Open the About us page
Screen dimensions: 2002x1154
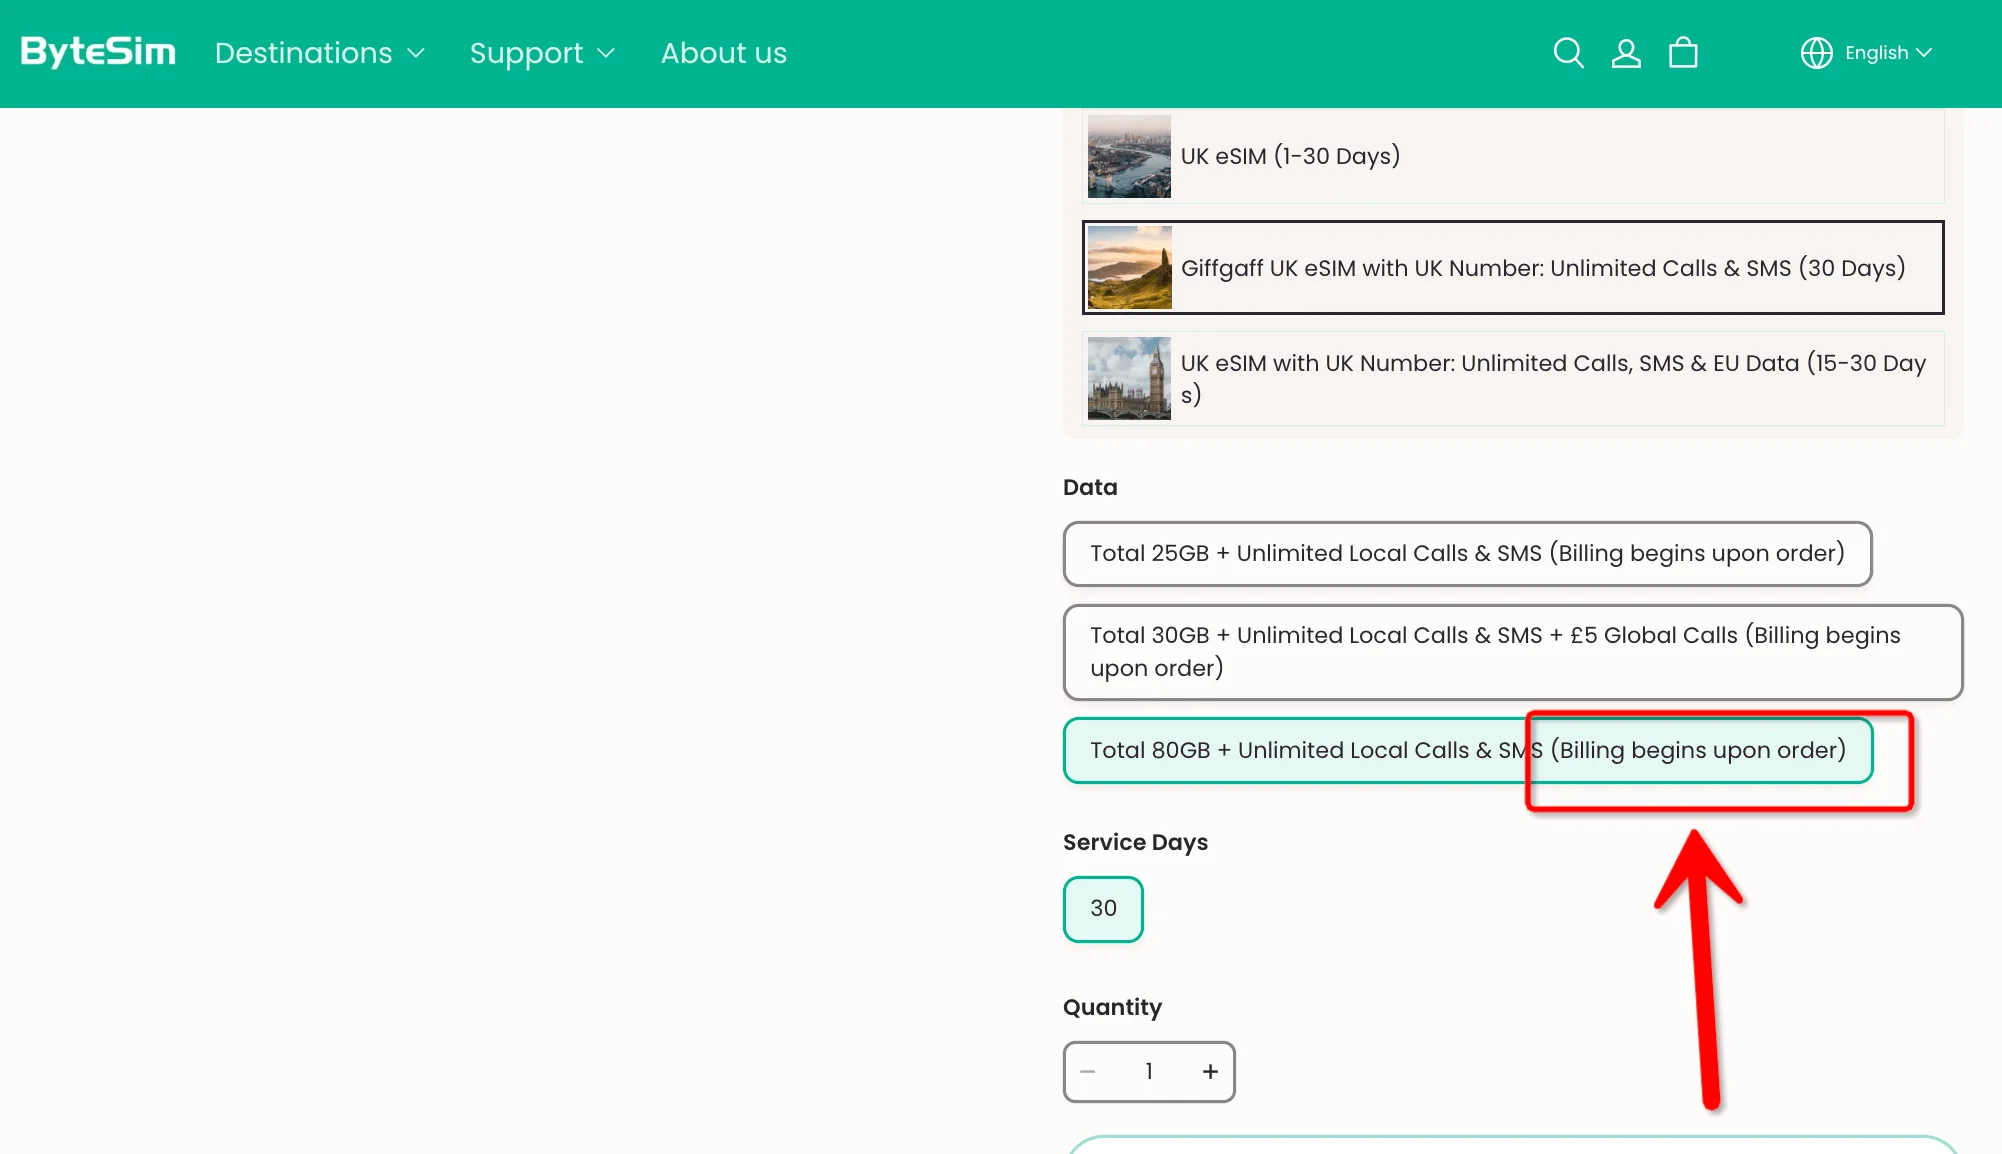point(723,53)
